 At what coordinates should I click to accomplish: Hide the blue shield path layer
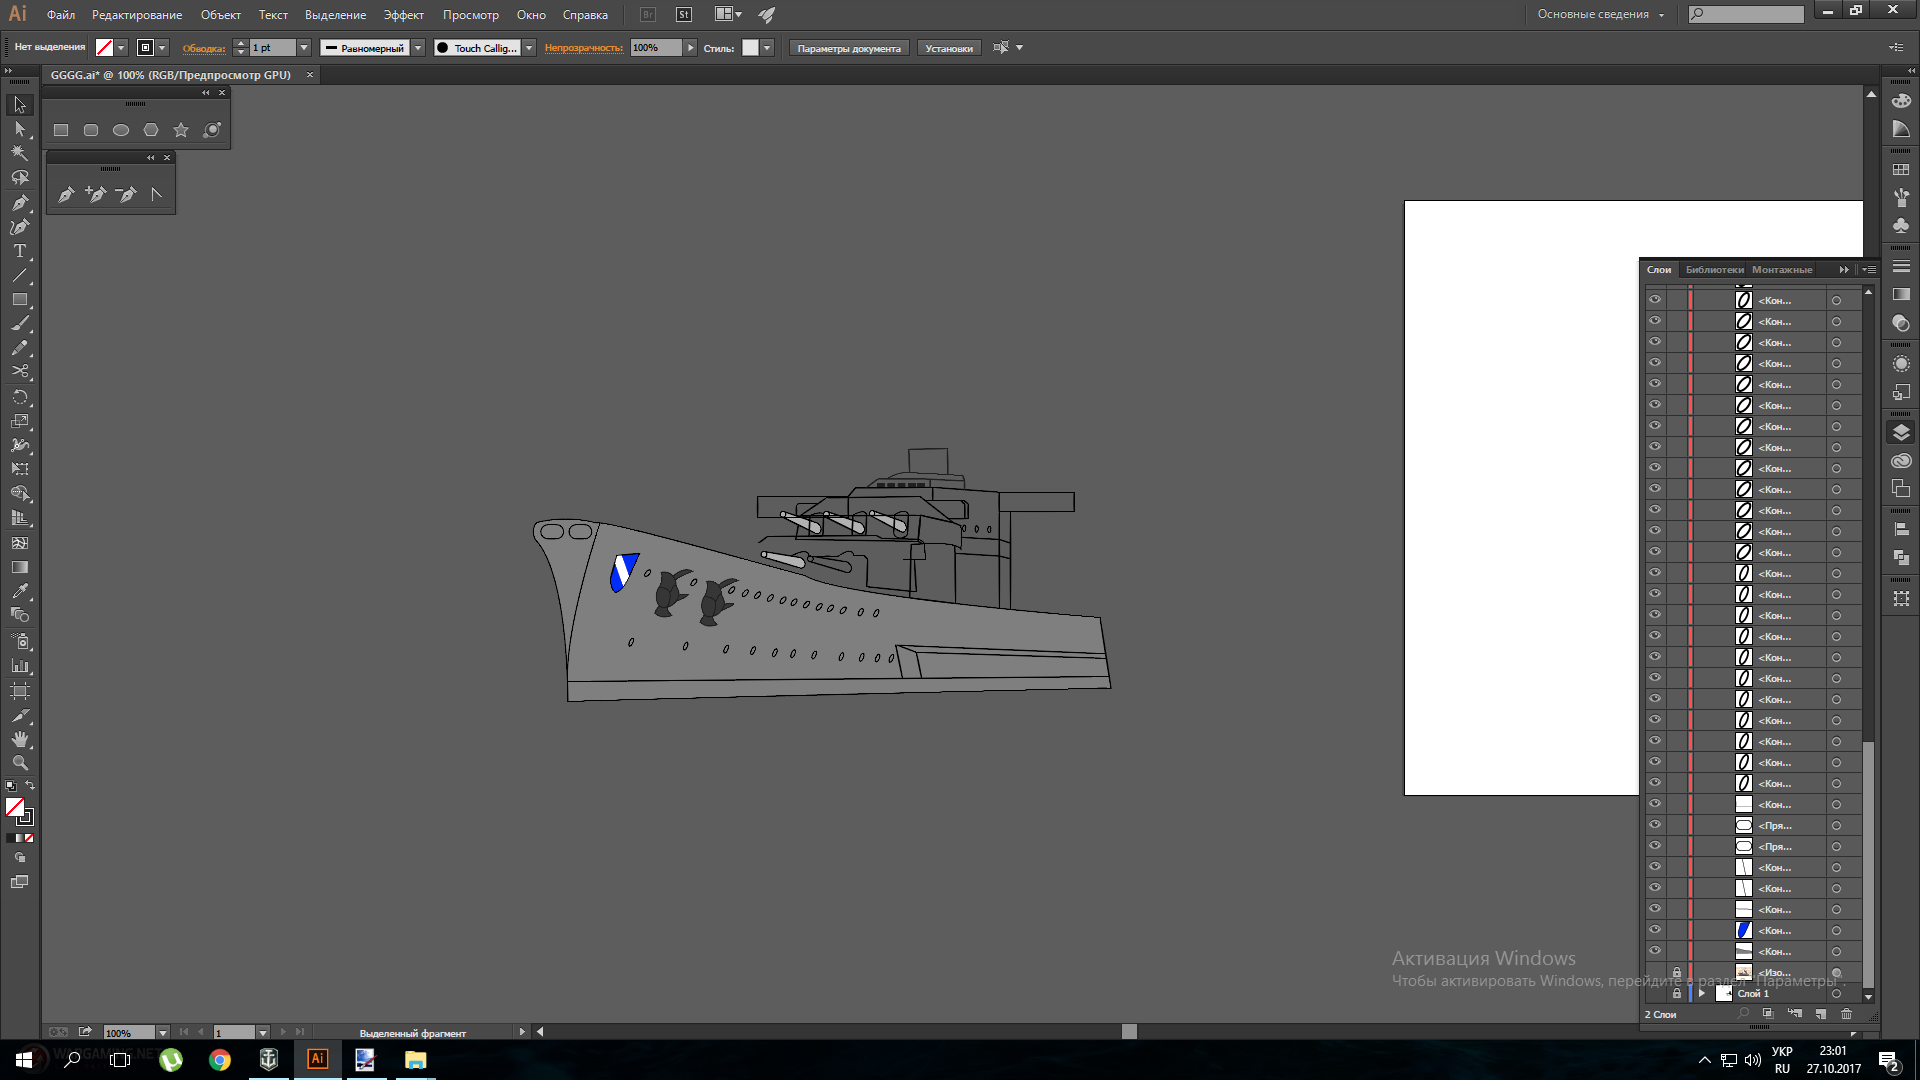[1655, 930]
